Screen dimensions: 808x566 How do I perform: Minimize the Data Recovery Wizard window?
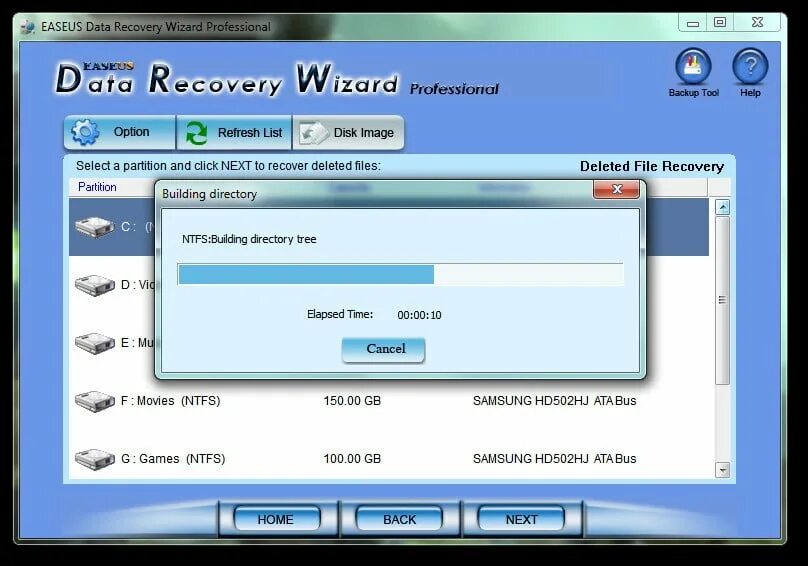pyautogui.click(x=693, y=23)
